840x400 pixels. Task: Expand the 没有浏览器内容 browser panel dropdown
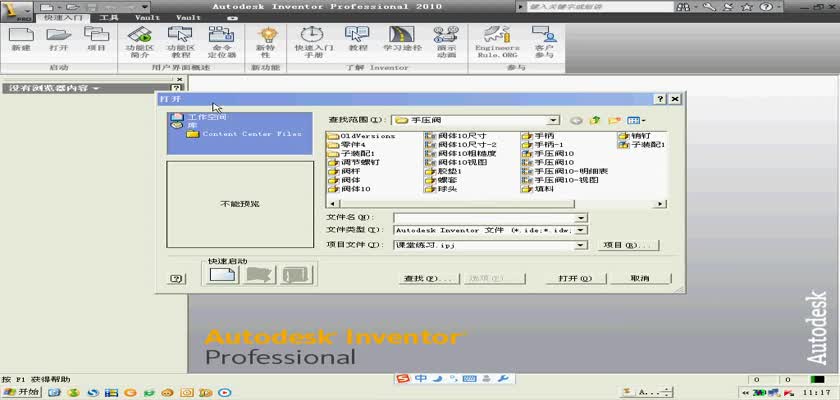click(x=96, y=88)
